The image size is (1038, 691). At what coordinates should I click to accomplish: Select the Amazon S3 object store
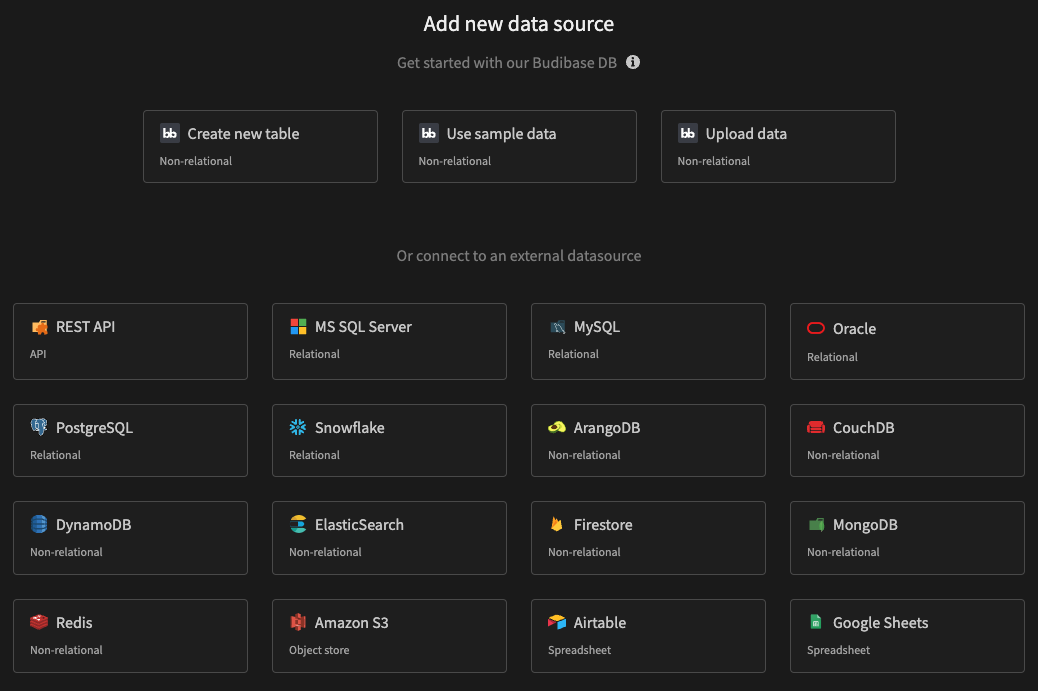click(x=389, y=636)
